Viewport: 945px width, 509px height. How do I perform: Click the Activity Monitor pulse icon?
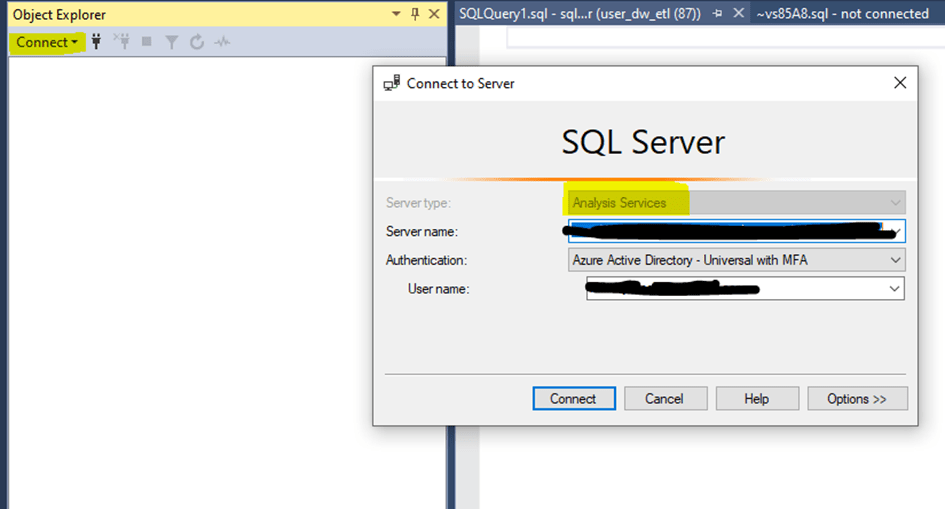[222, 42]
